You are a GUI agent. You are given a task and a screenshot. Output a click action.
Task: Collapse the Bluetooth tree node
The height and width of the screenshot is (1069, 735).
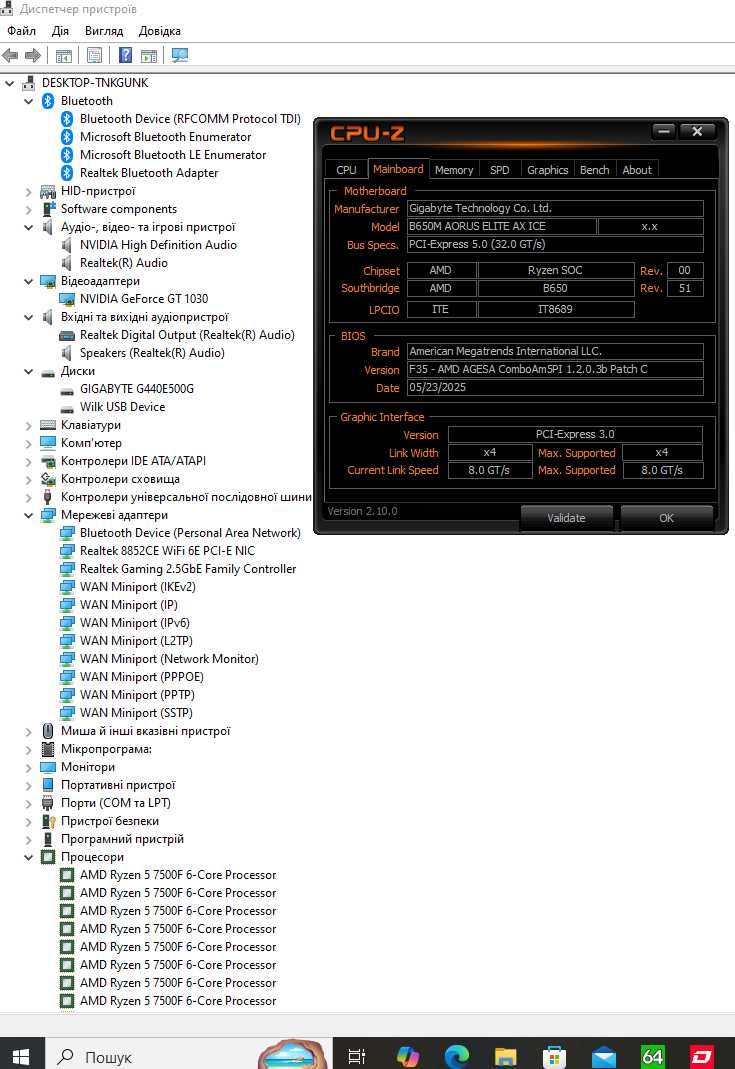point(29,101)
